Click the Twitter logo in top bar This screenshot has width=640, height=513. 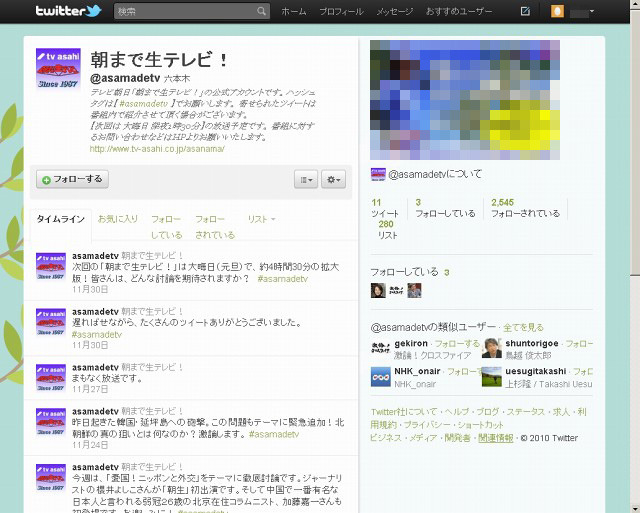[68, 11]
